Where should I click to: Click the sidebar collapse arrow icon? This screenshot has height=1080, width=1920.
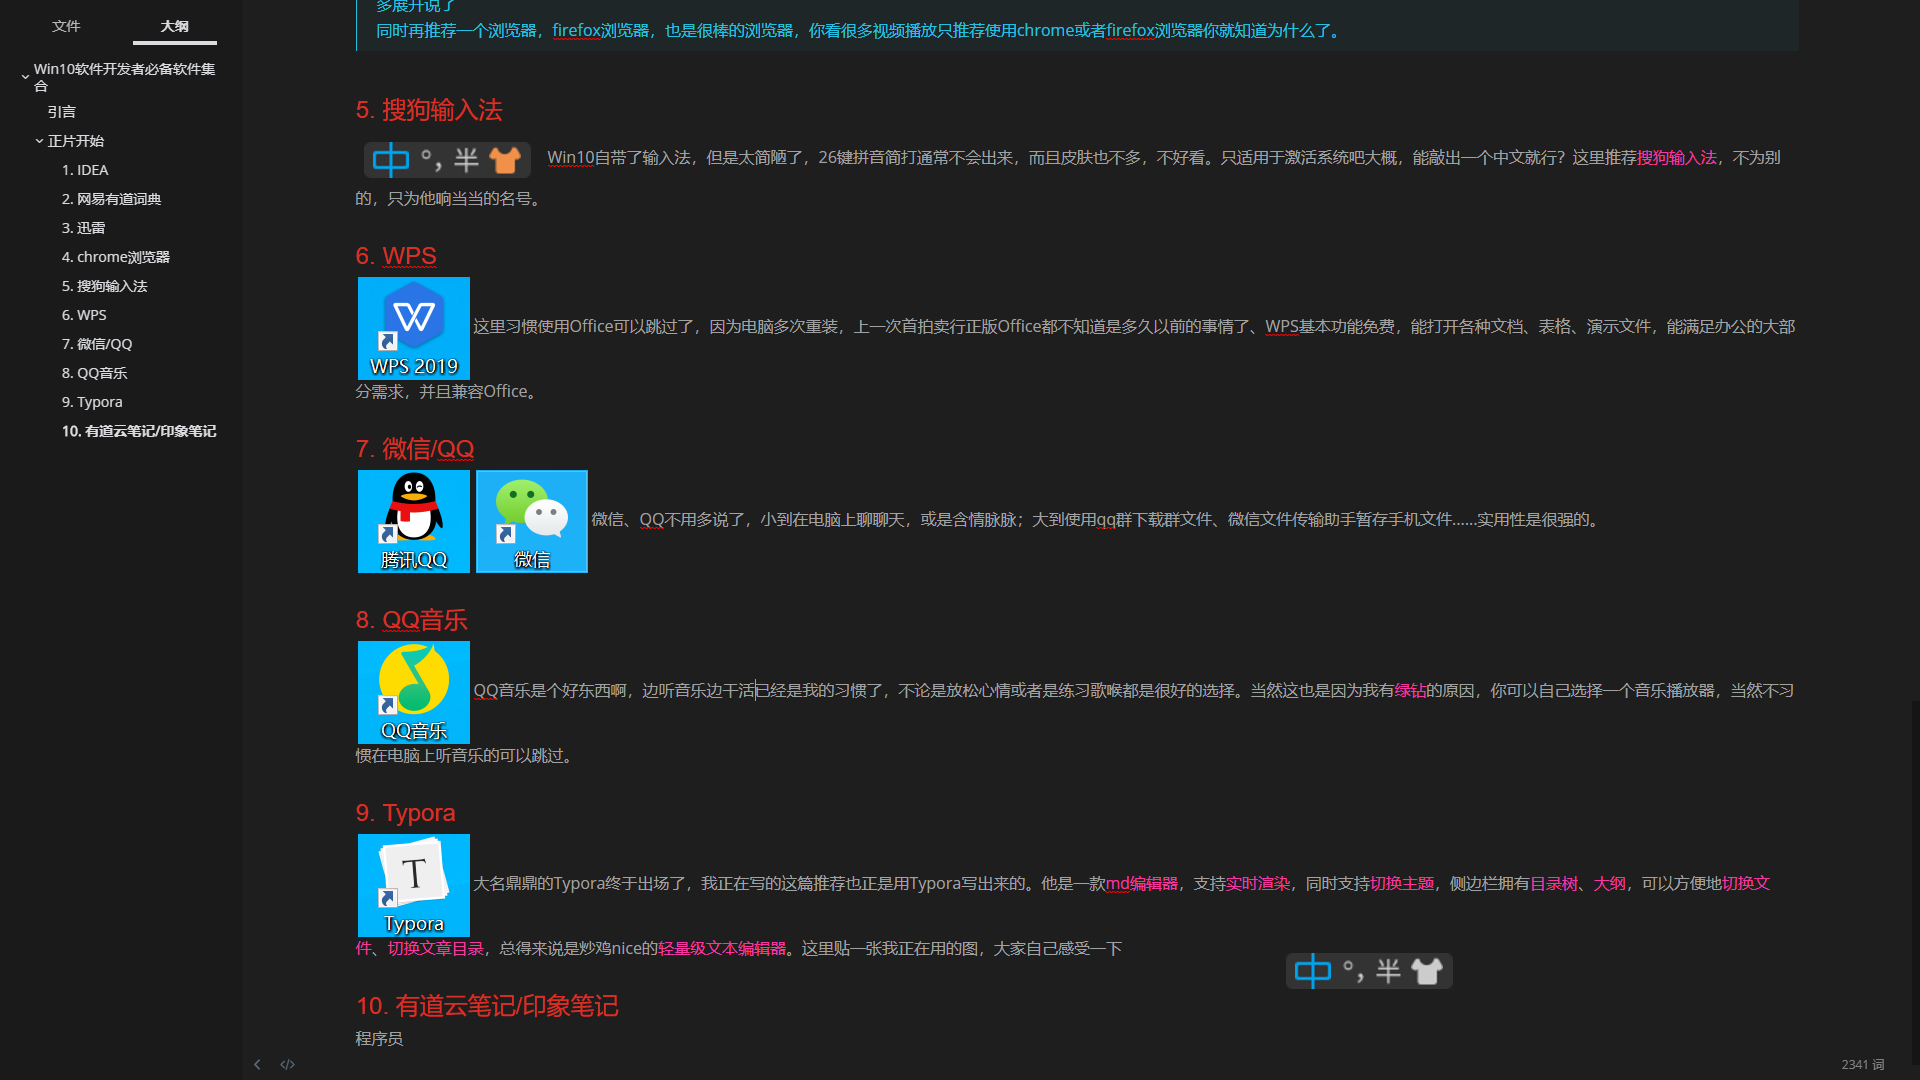[257, 1064]
